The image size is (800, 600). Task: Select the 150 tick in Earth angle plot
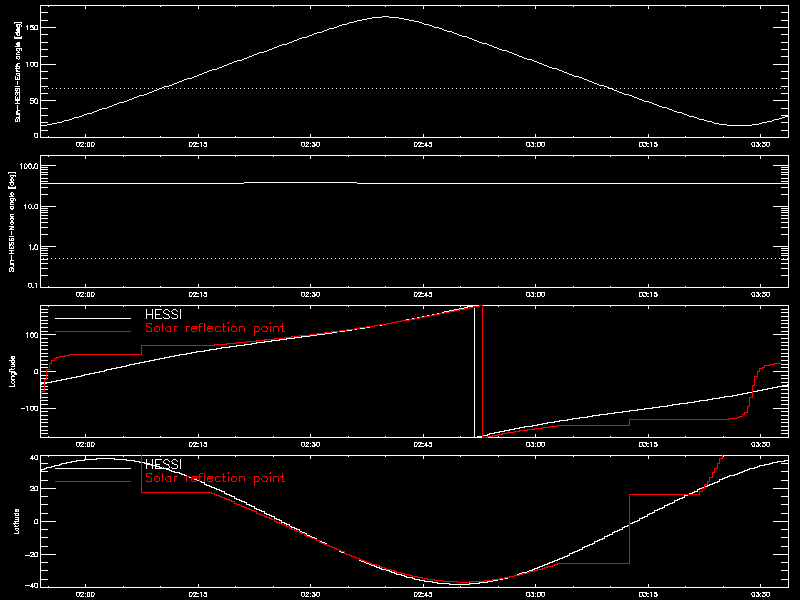(x=32, y=28)
